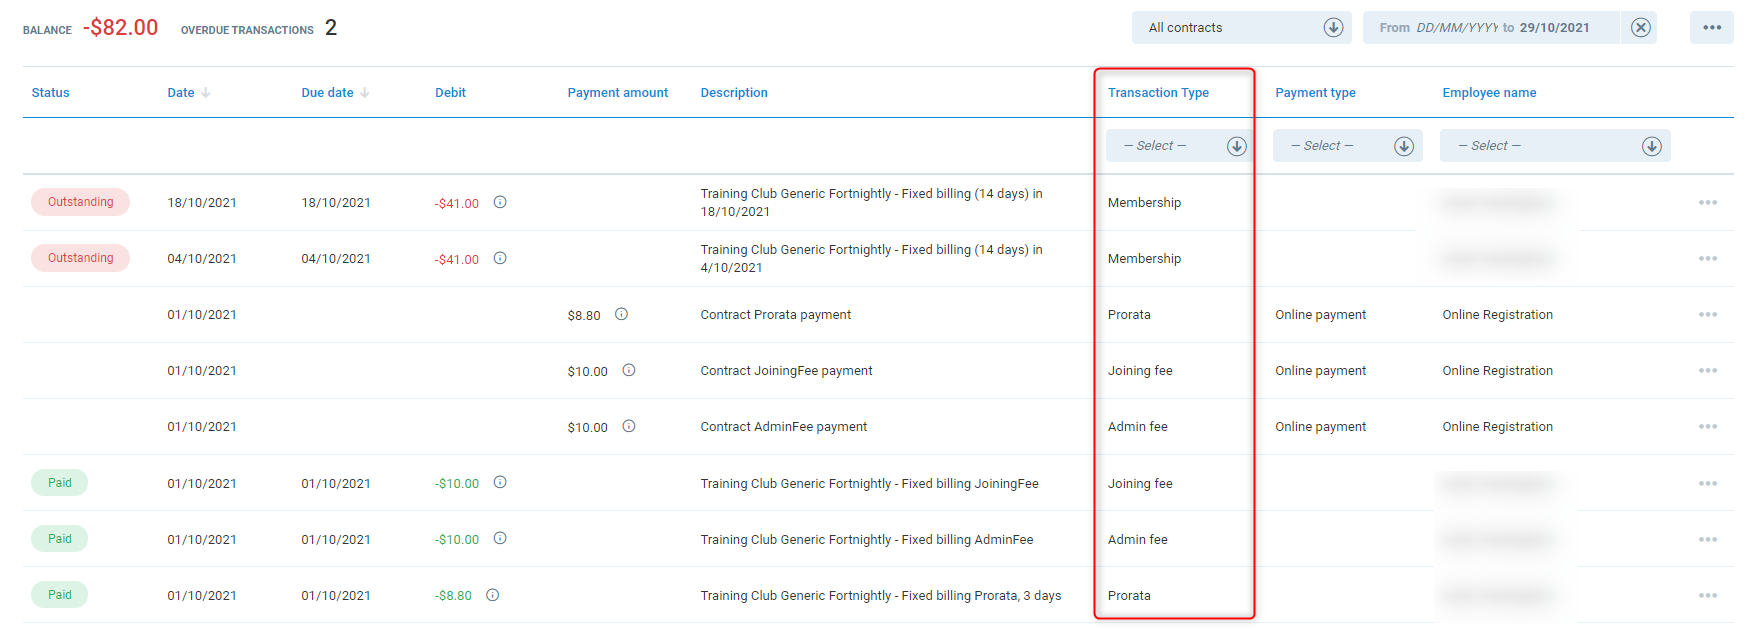Click the Status column header
This screenshot has width=1754, height=629.
(50, 93)
